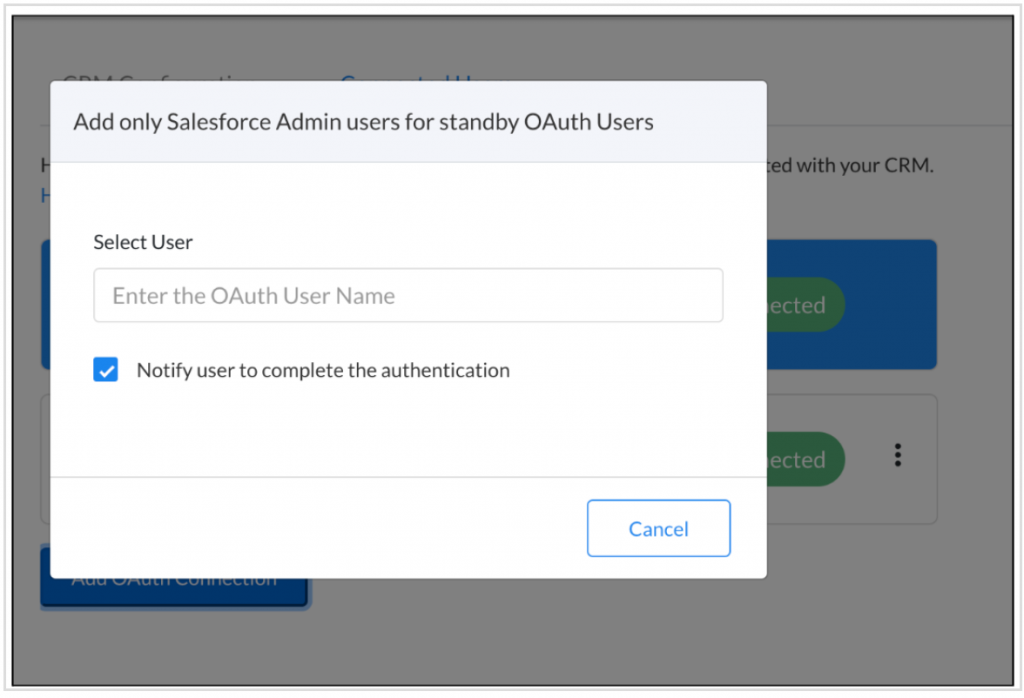Image resolution: width=1024 pixels, height=698 pixels.
Task: Click the 'Select User' field label
Action: (143, 242)
